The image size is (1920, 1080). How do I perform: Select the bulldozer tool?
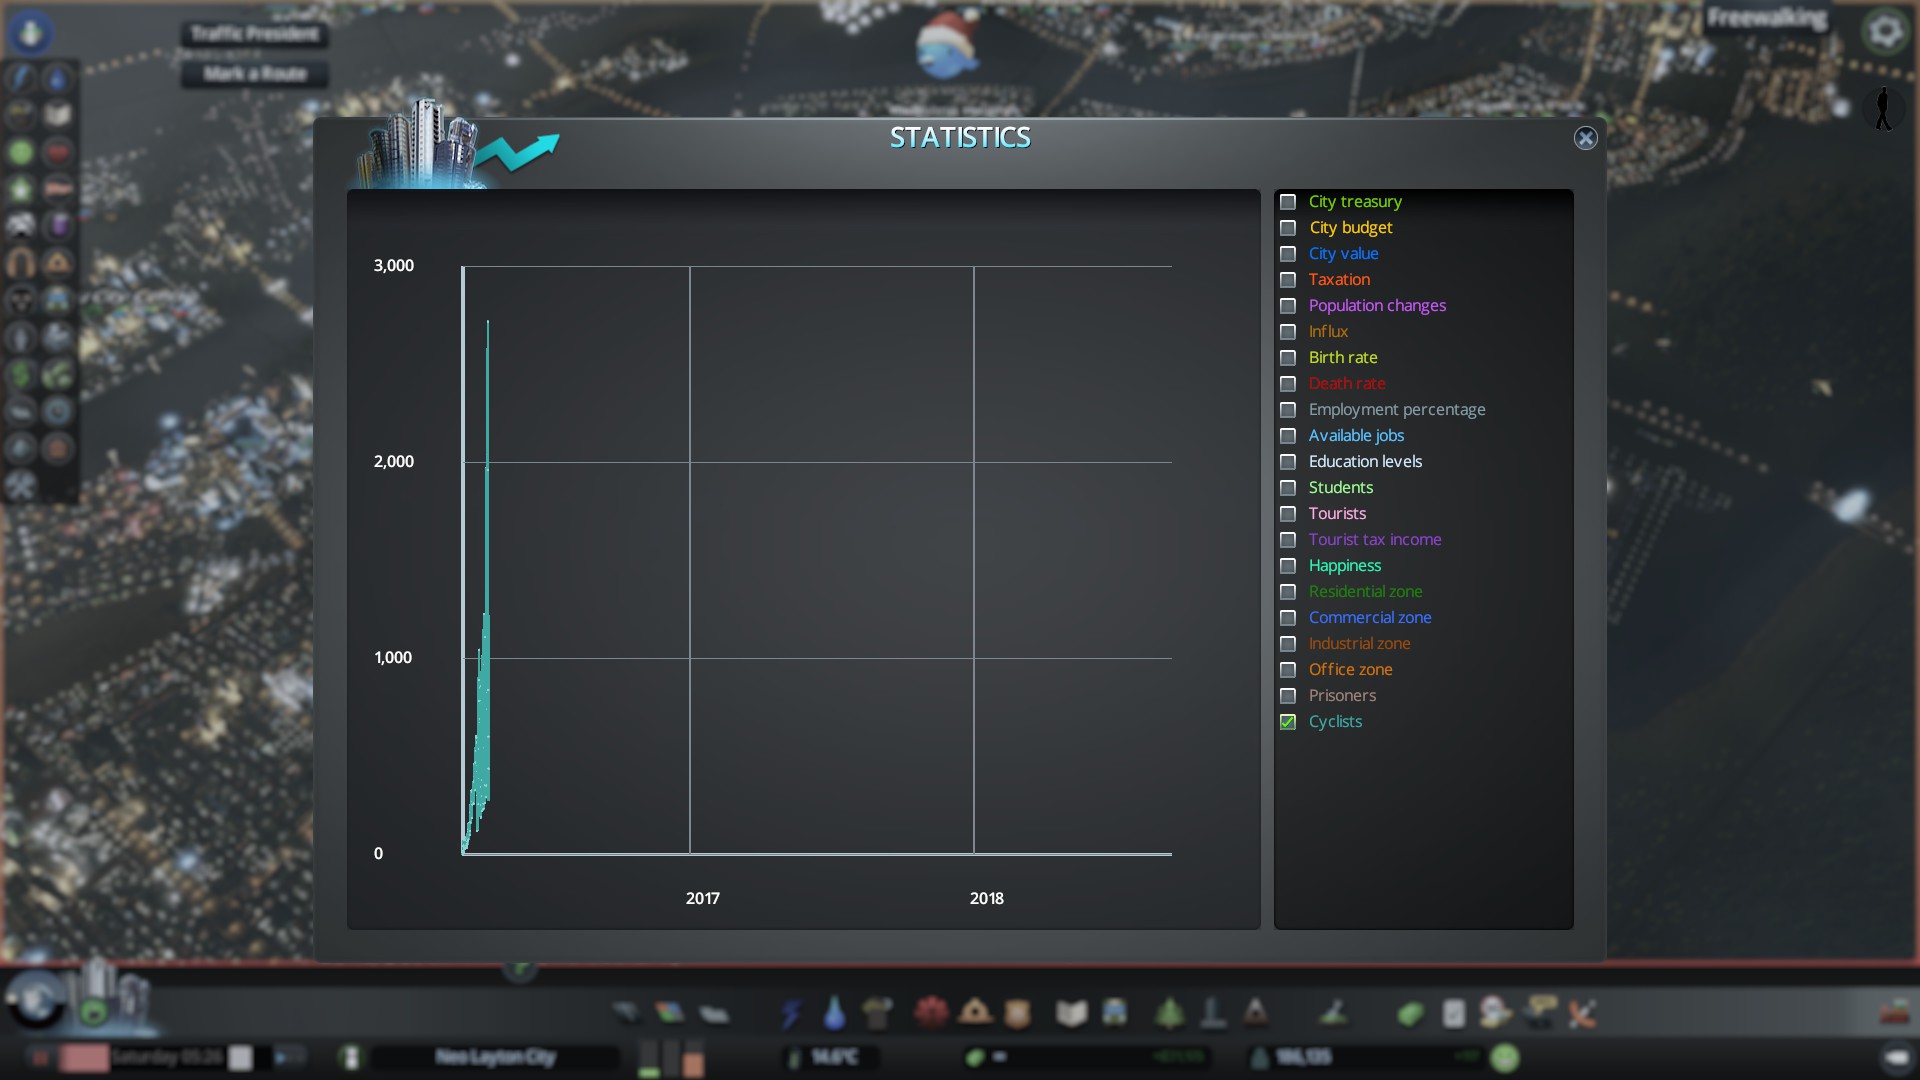click(1893, 1013)
